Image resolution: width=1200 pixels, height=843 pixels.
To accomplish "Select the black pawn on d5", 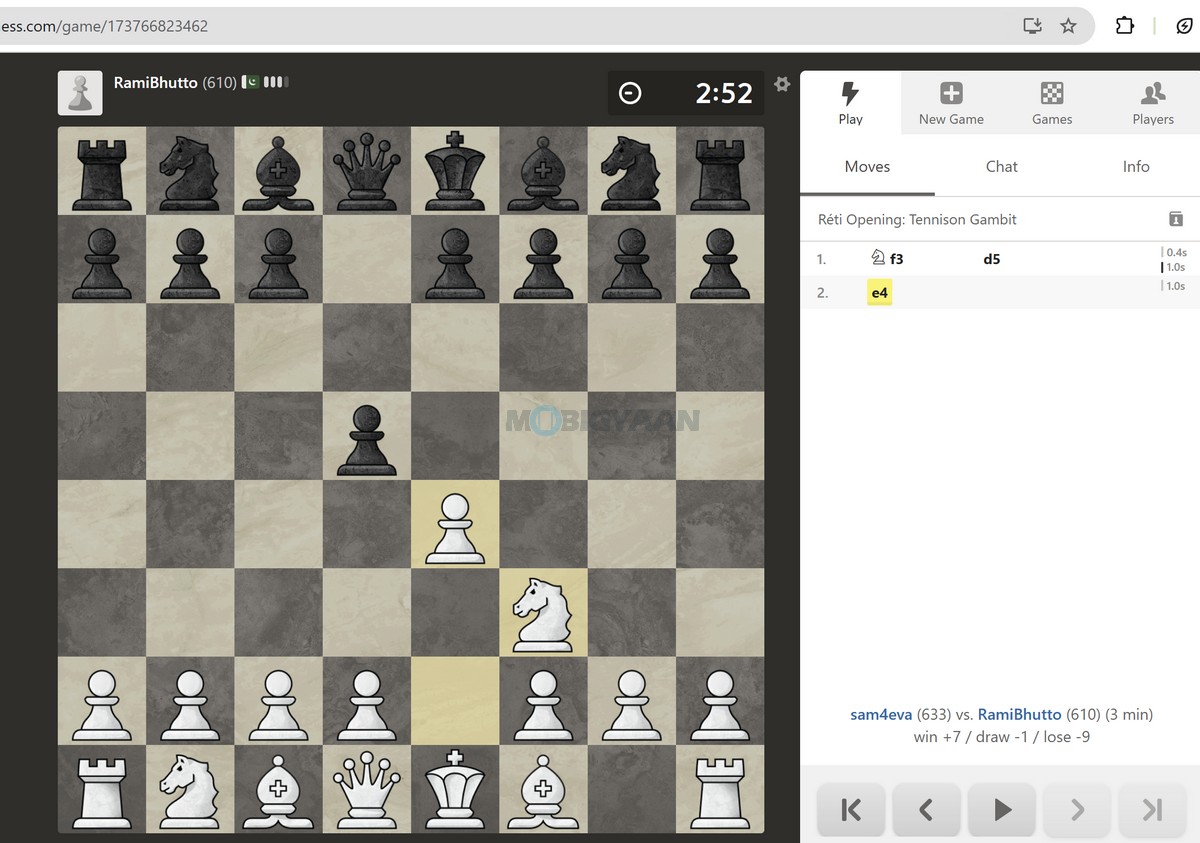I will tap(367, 435).
